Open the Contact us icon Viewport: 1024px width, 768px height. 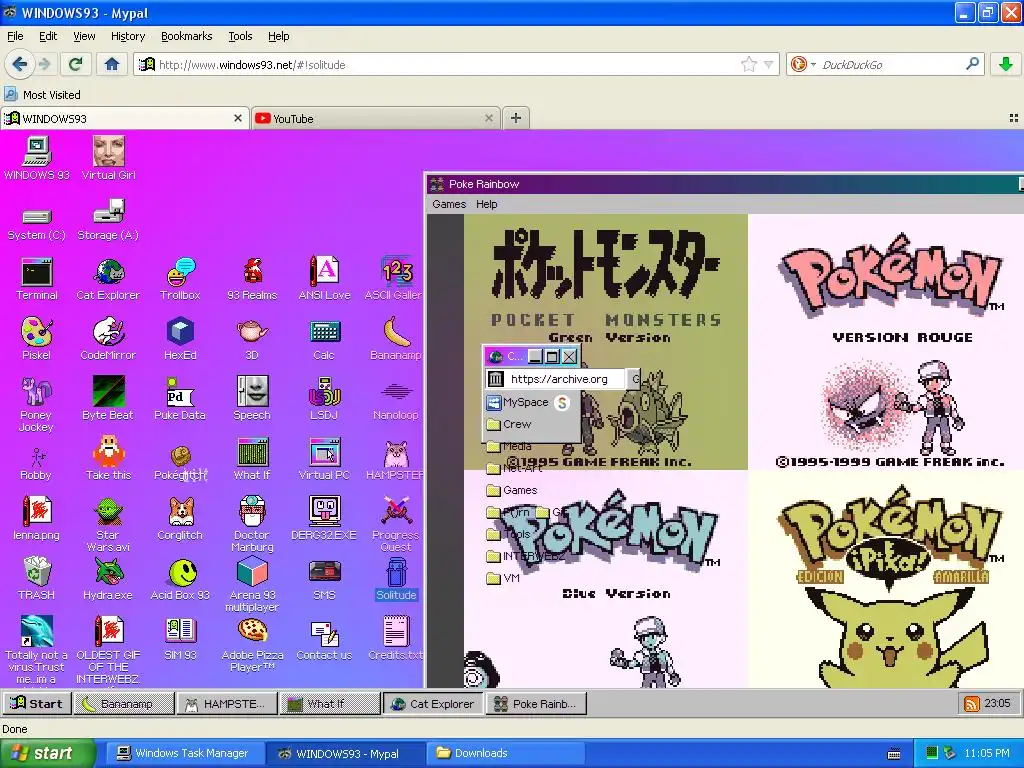(324, 639)
